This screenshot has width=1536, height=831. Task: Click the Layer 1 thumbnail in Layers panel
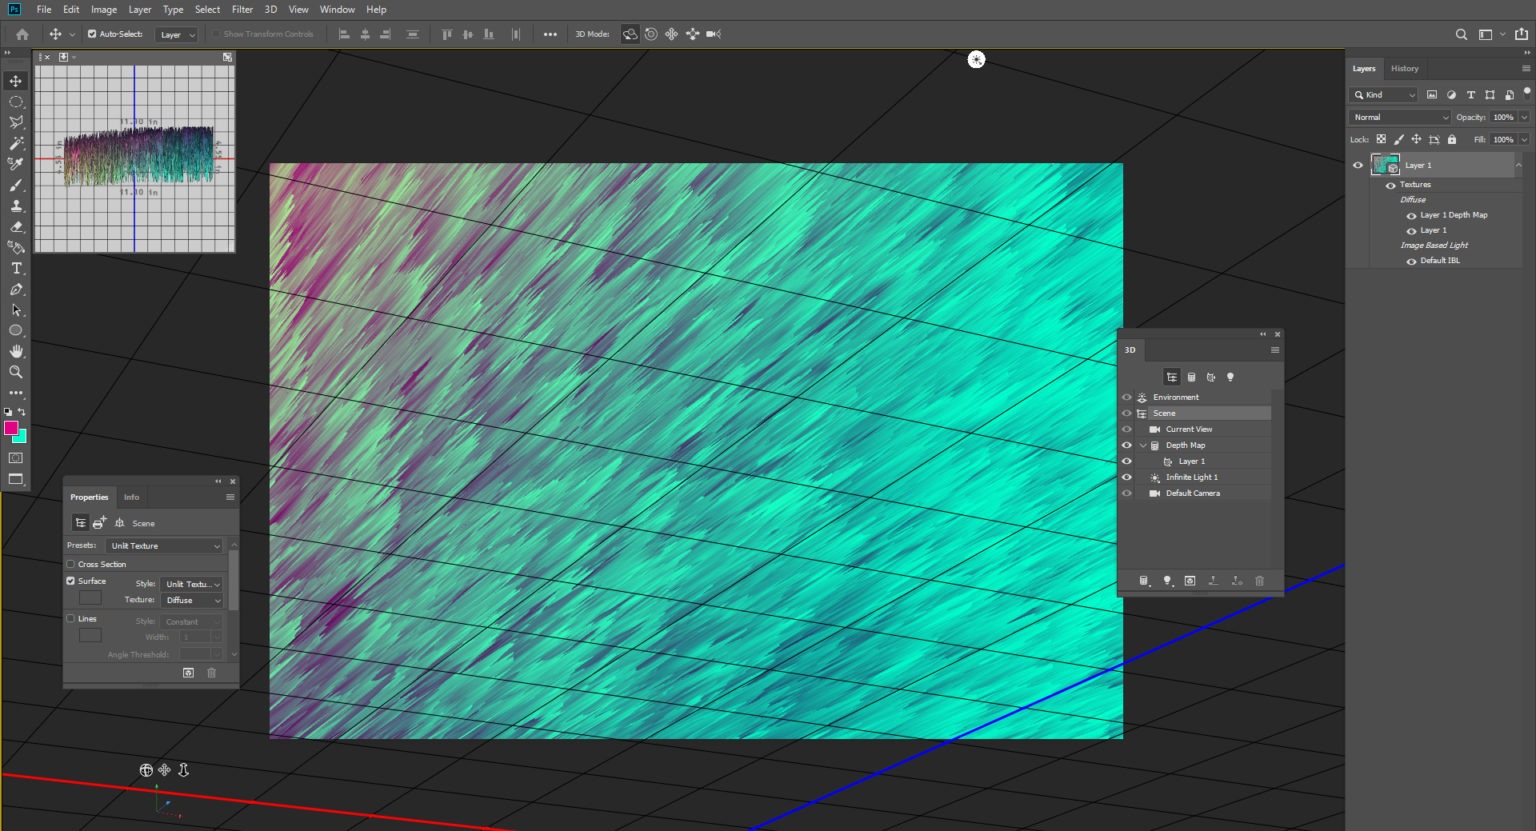[x=1386, y=164]
